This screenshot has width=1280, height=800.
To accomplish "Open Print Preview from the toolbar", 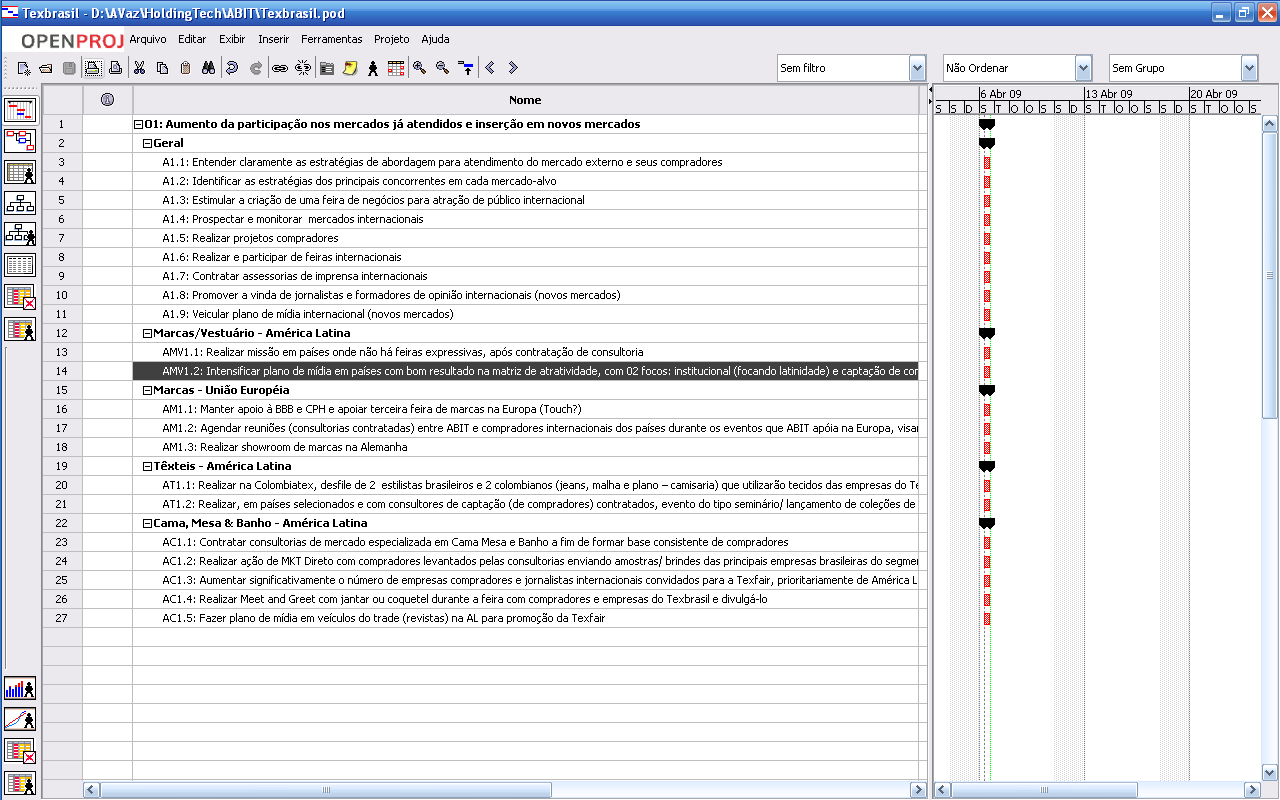I will [115, 68].
